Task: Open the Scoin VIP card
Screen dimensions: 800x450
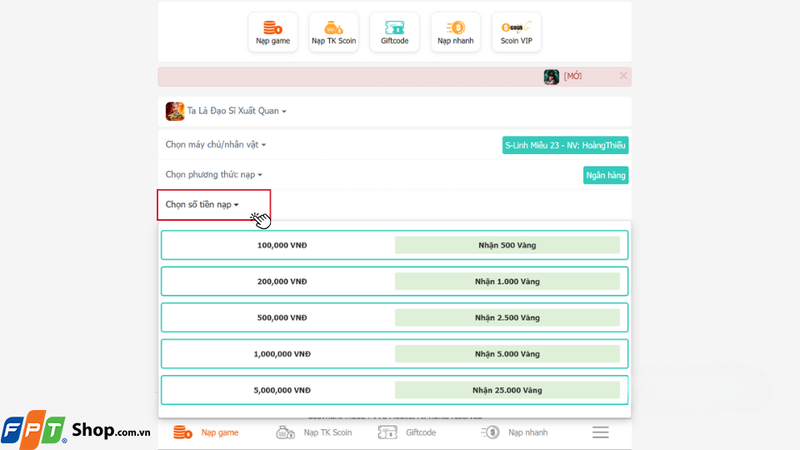Action: pyautogui.click(x=516, y=32)
